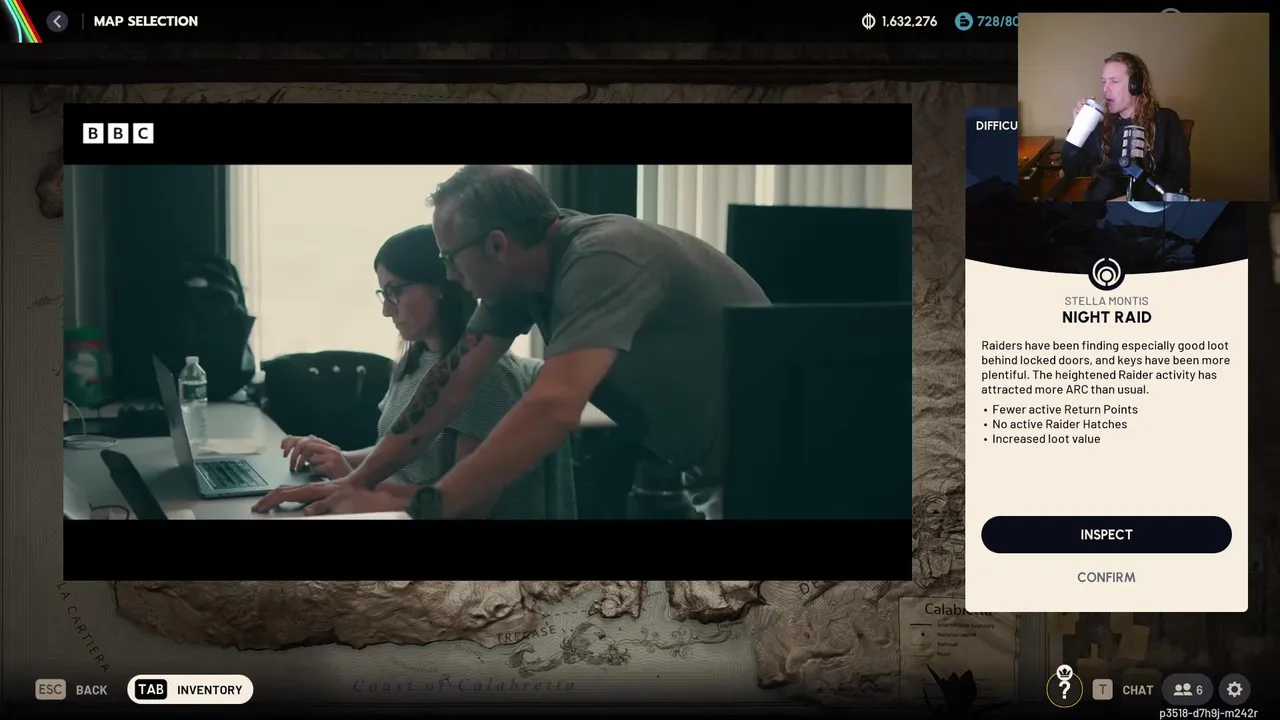Click the STELLA MONTIS label
1280x720 pixels.
[x=1106, y=301]
